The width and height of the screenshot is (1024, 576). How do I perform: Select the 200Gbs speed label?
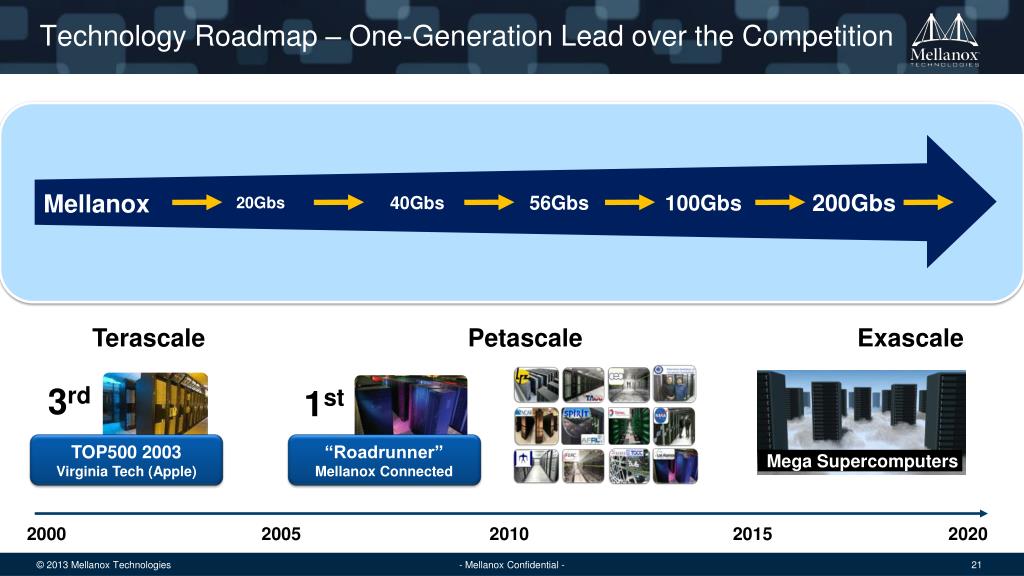[x=853, y=203]
